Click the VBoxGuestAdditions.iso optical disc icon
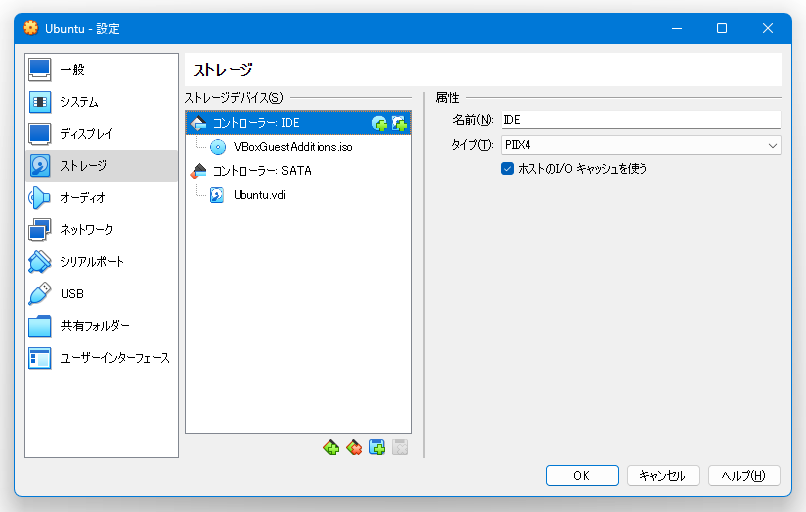Image resolution: width=806 pixels, height=512 pixels. tap(218, 147)
